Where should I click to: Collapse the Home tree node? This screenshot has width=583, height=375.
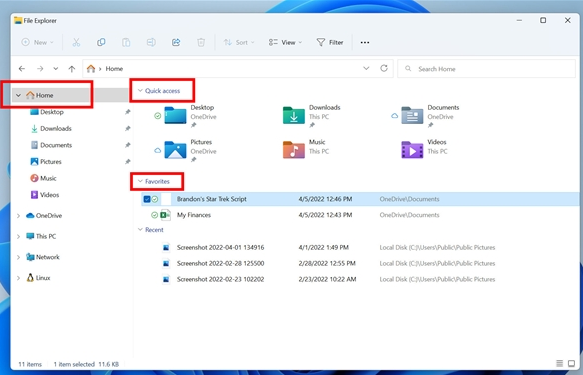18,96
